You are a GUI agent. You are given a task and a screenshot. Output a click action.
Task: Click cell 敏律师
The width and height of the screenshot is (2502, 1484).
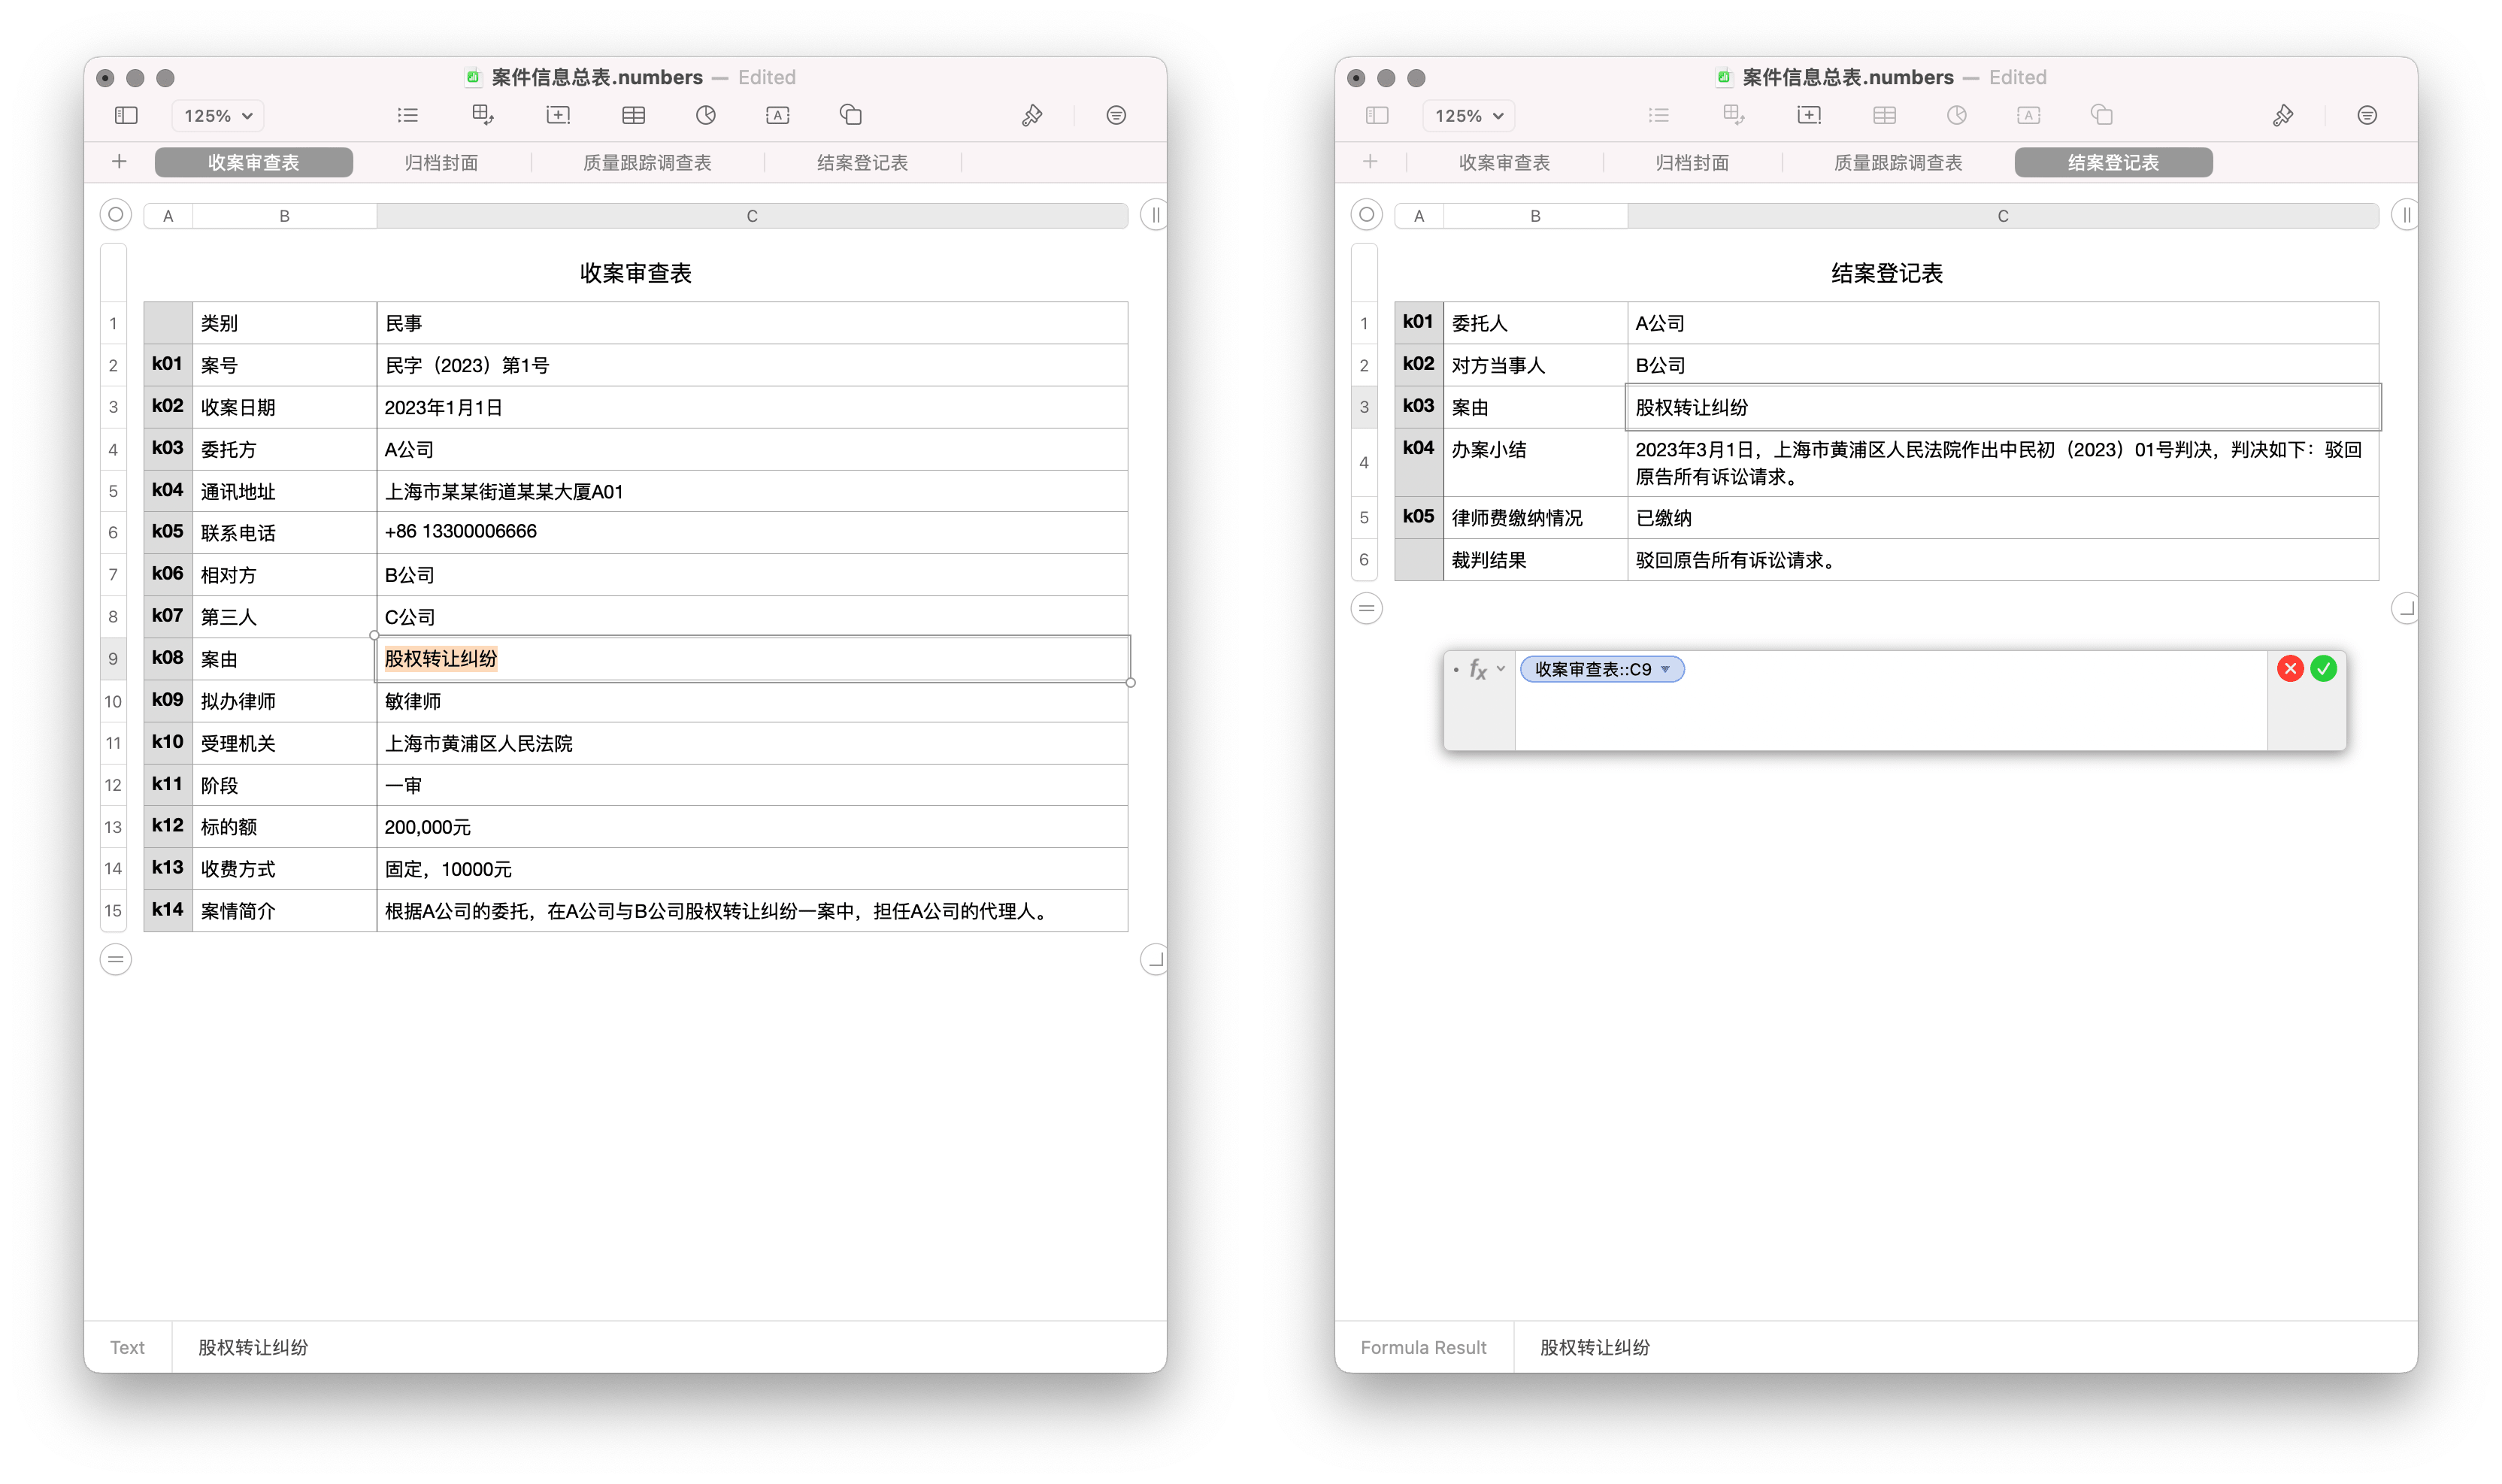(752, 701)
